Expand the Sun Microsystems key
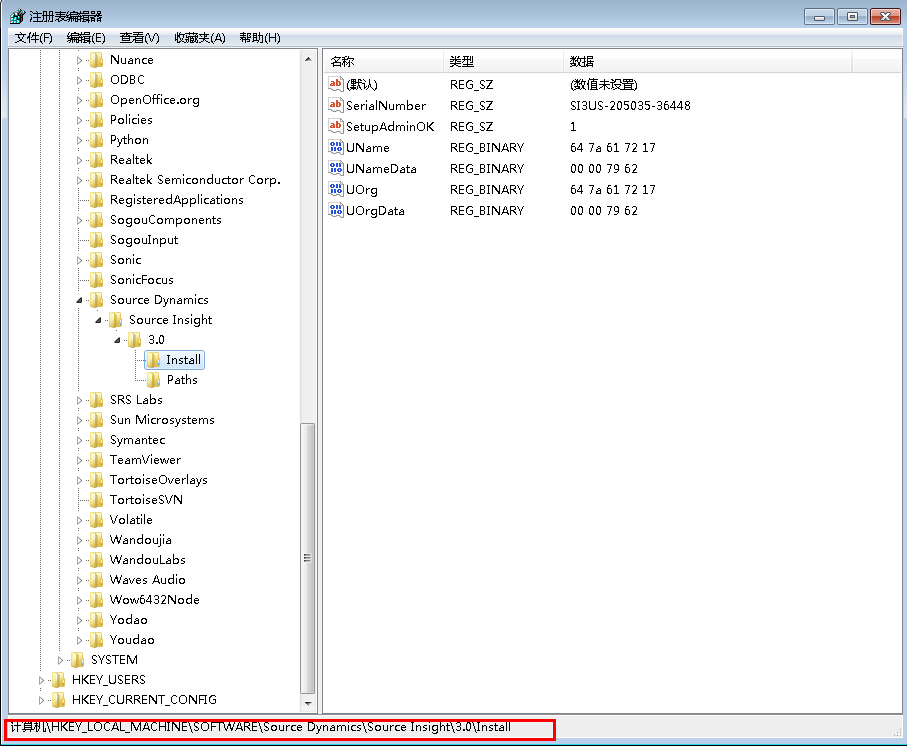 pos(79,420)
